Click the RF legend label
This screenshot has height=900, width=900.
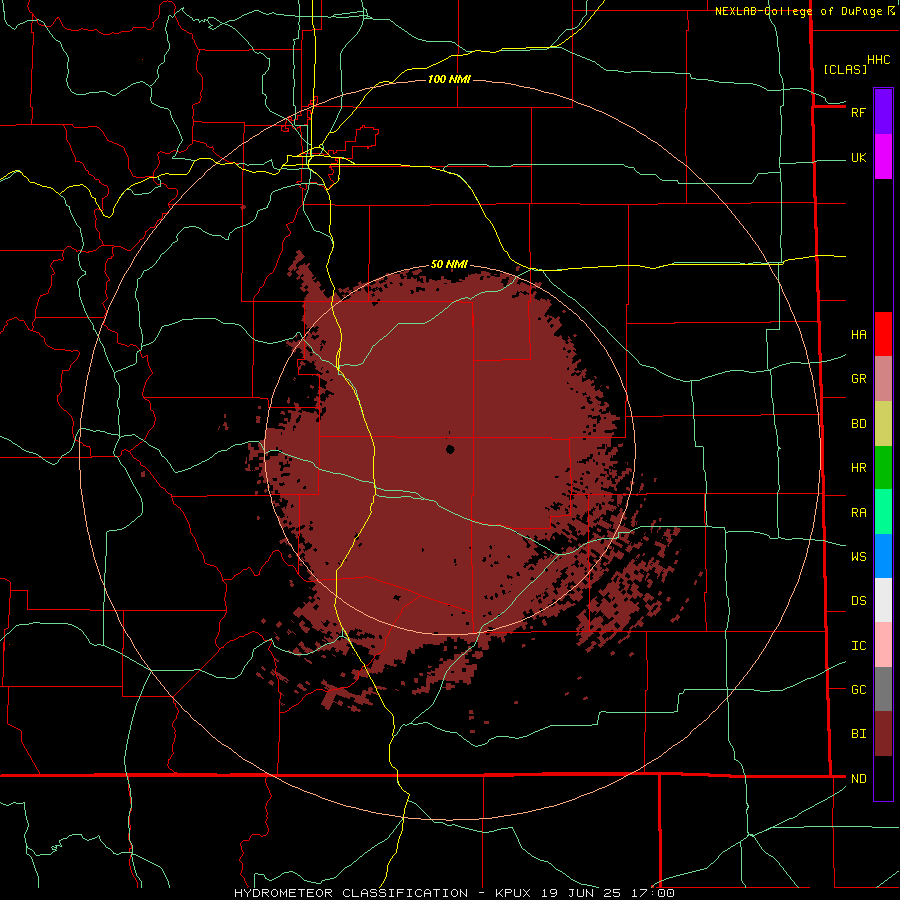click(858, 112)
